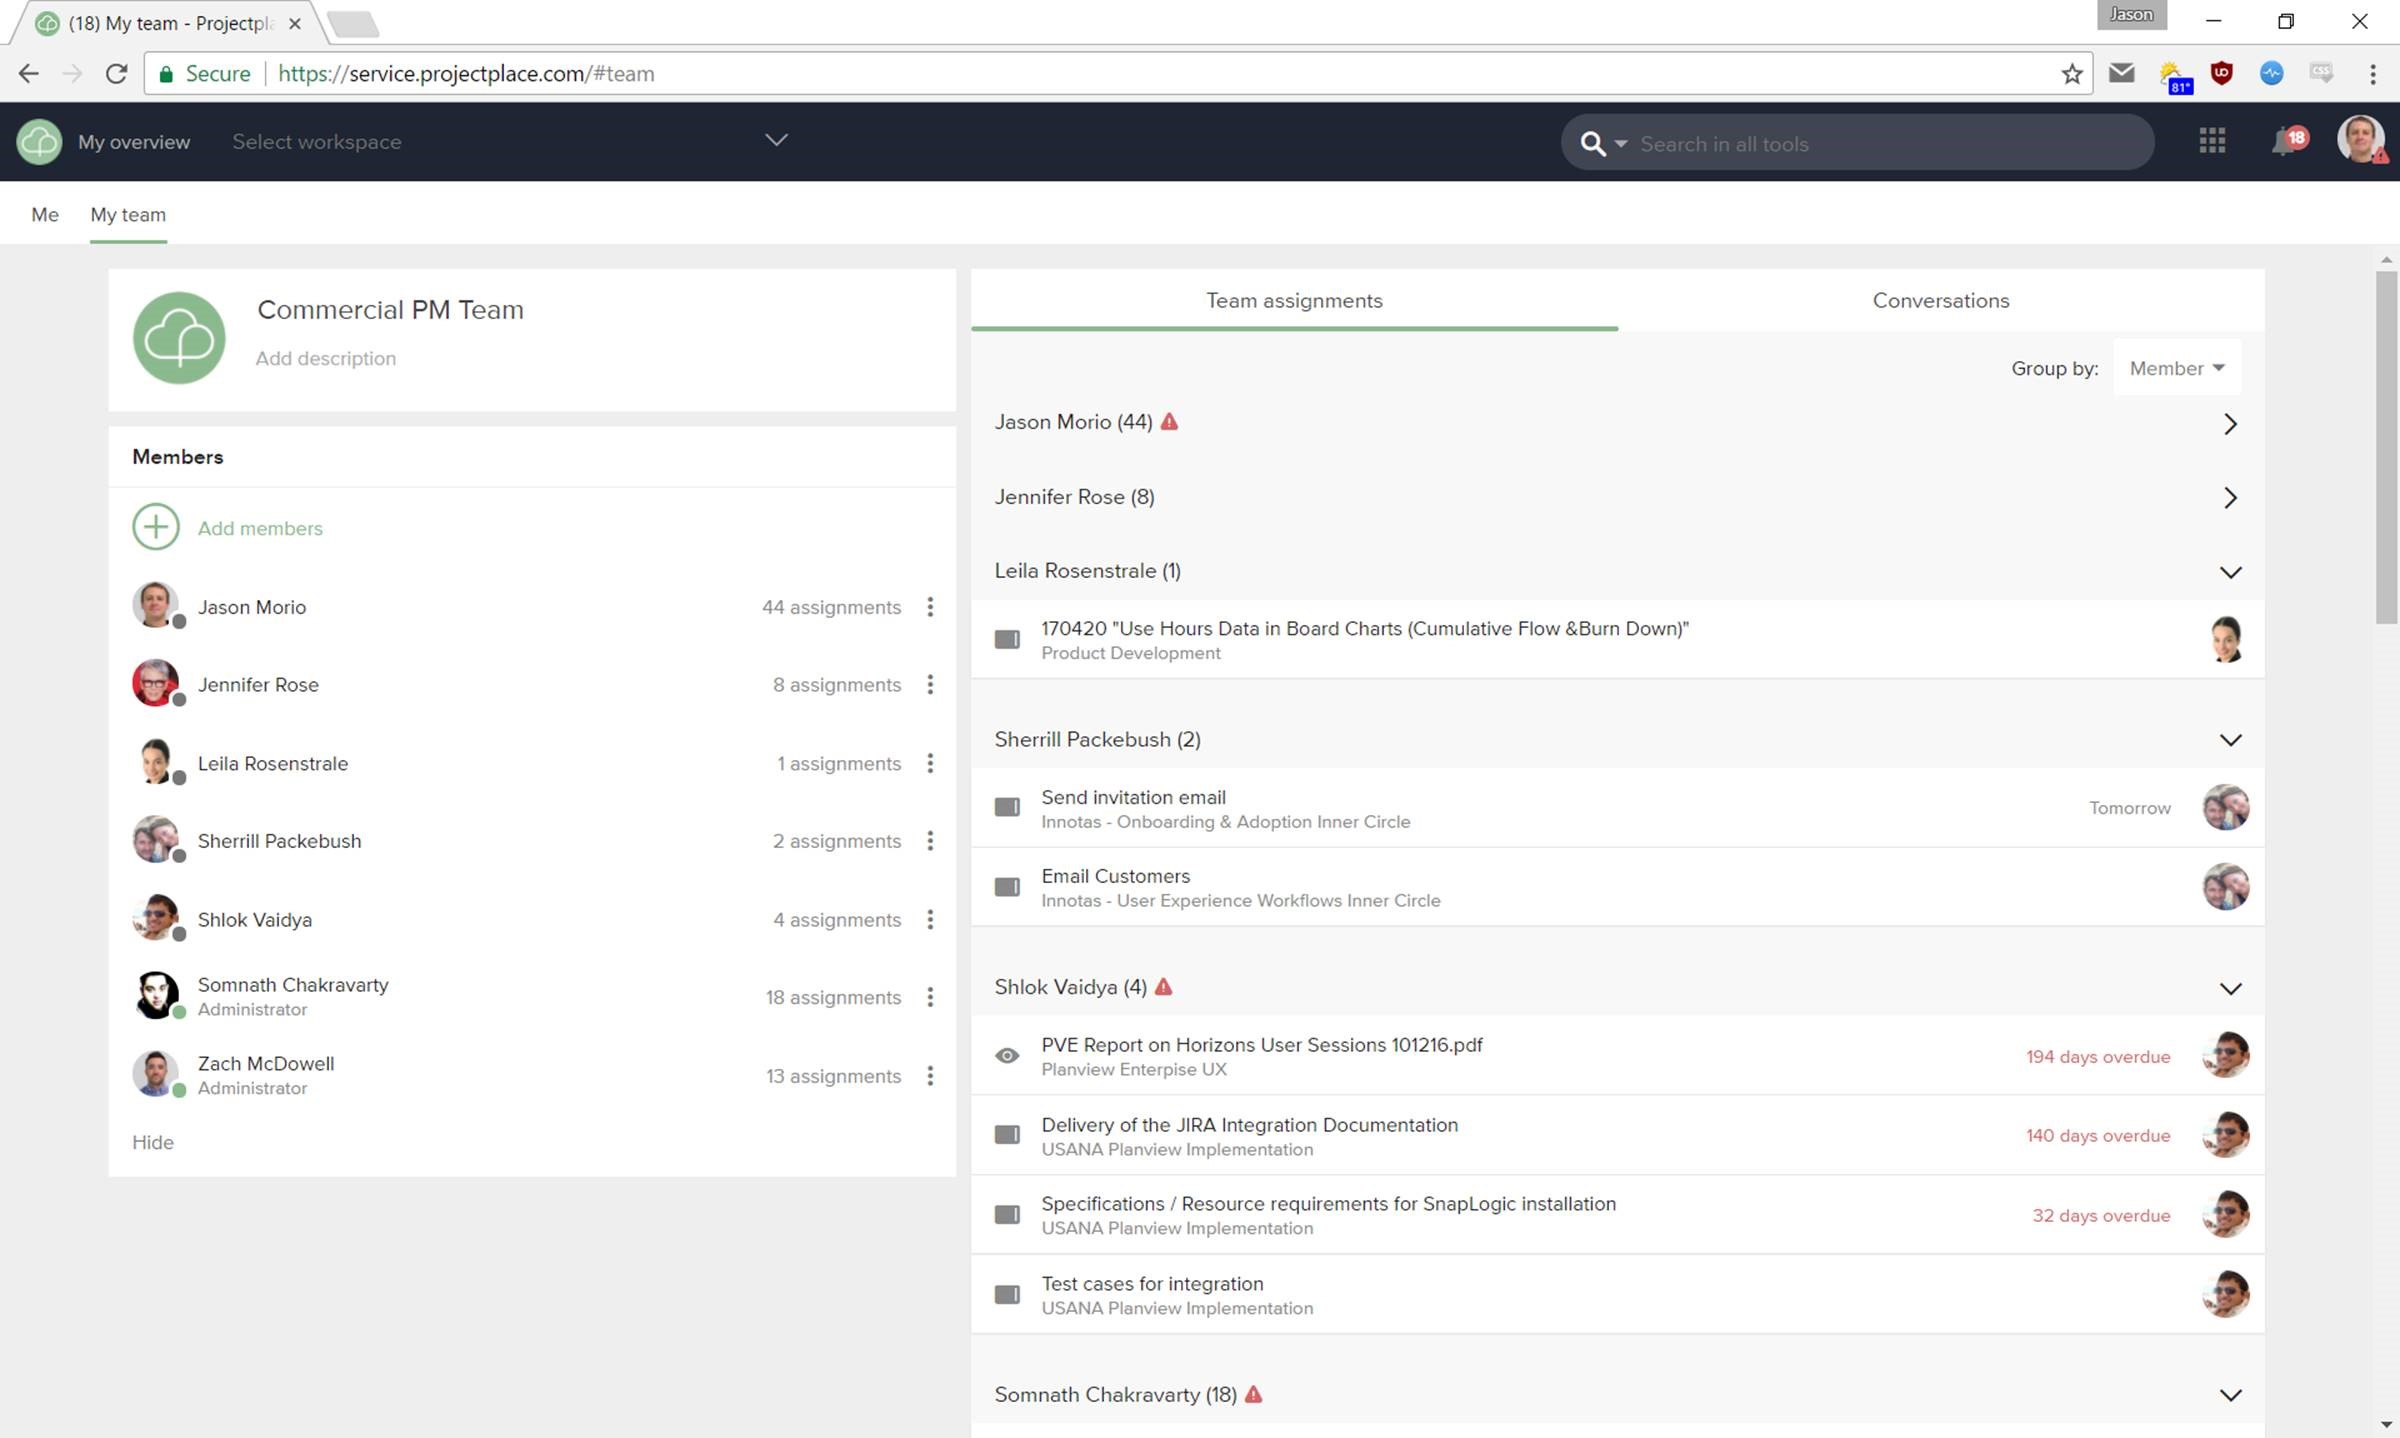Open the options menu for Jason Morio

click(x=930, y=607)
